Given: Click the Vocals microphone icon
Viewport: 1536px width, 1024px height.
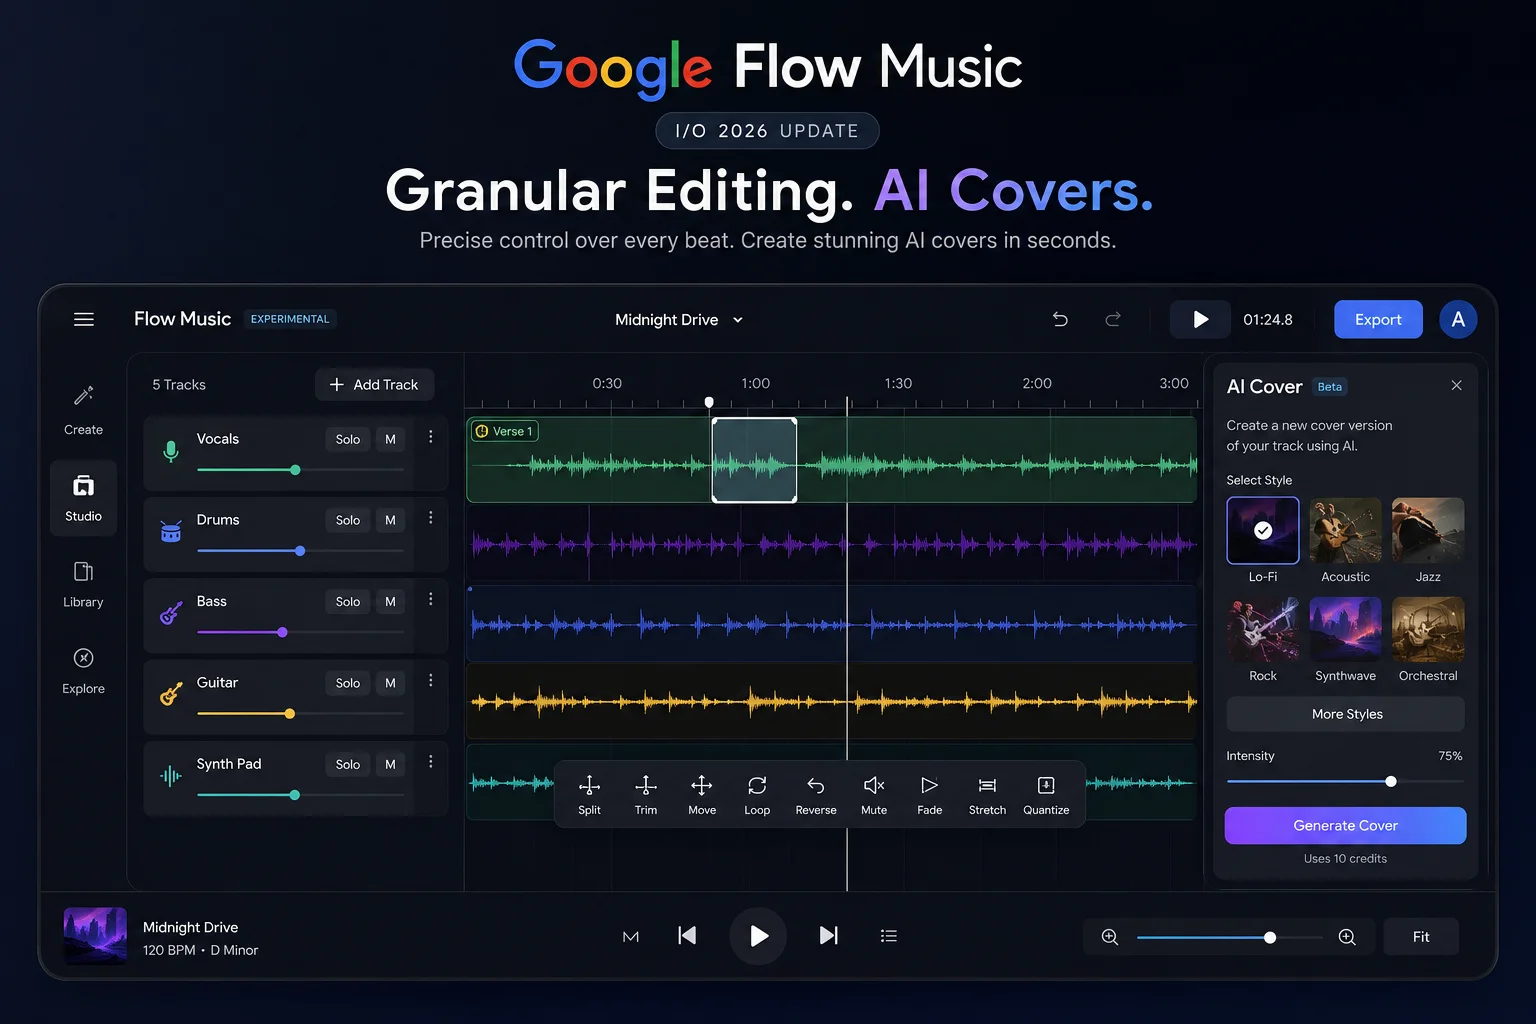Looking at the screenshot, I should (x=171, y=451).
